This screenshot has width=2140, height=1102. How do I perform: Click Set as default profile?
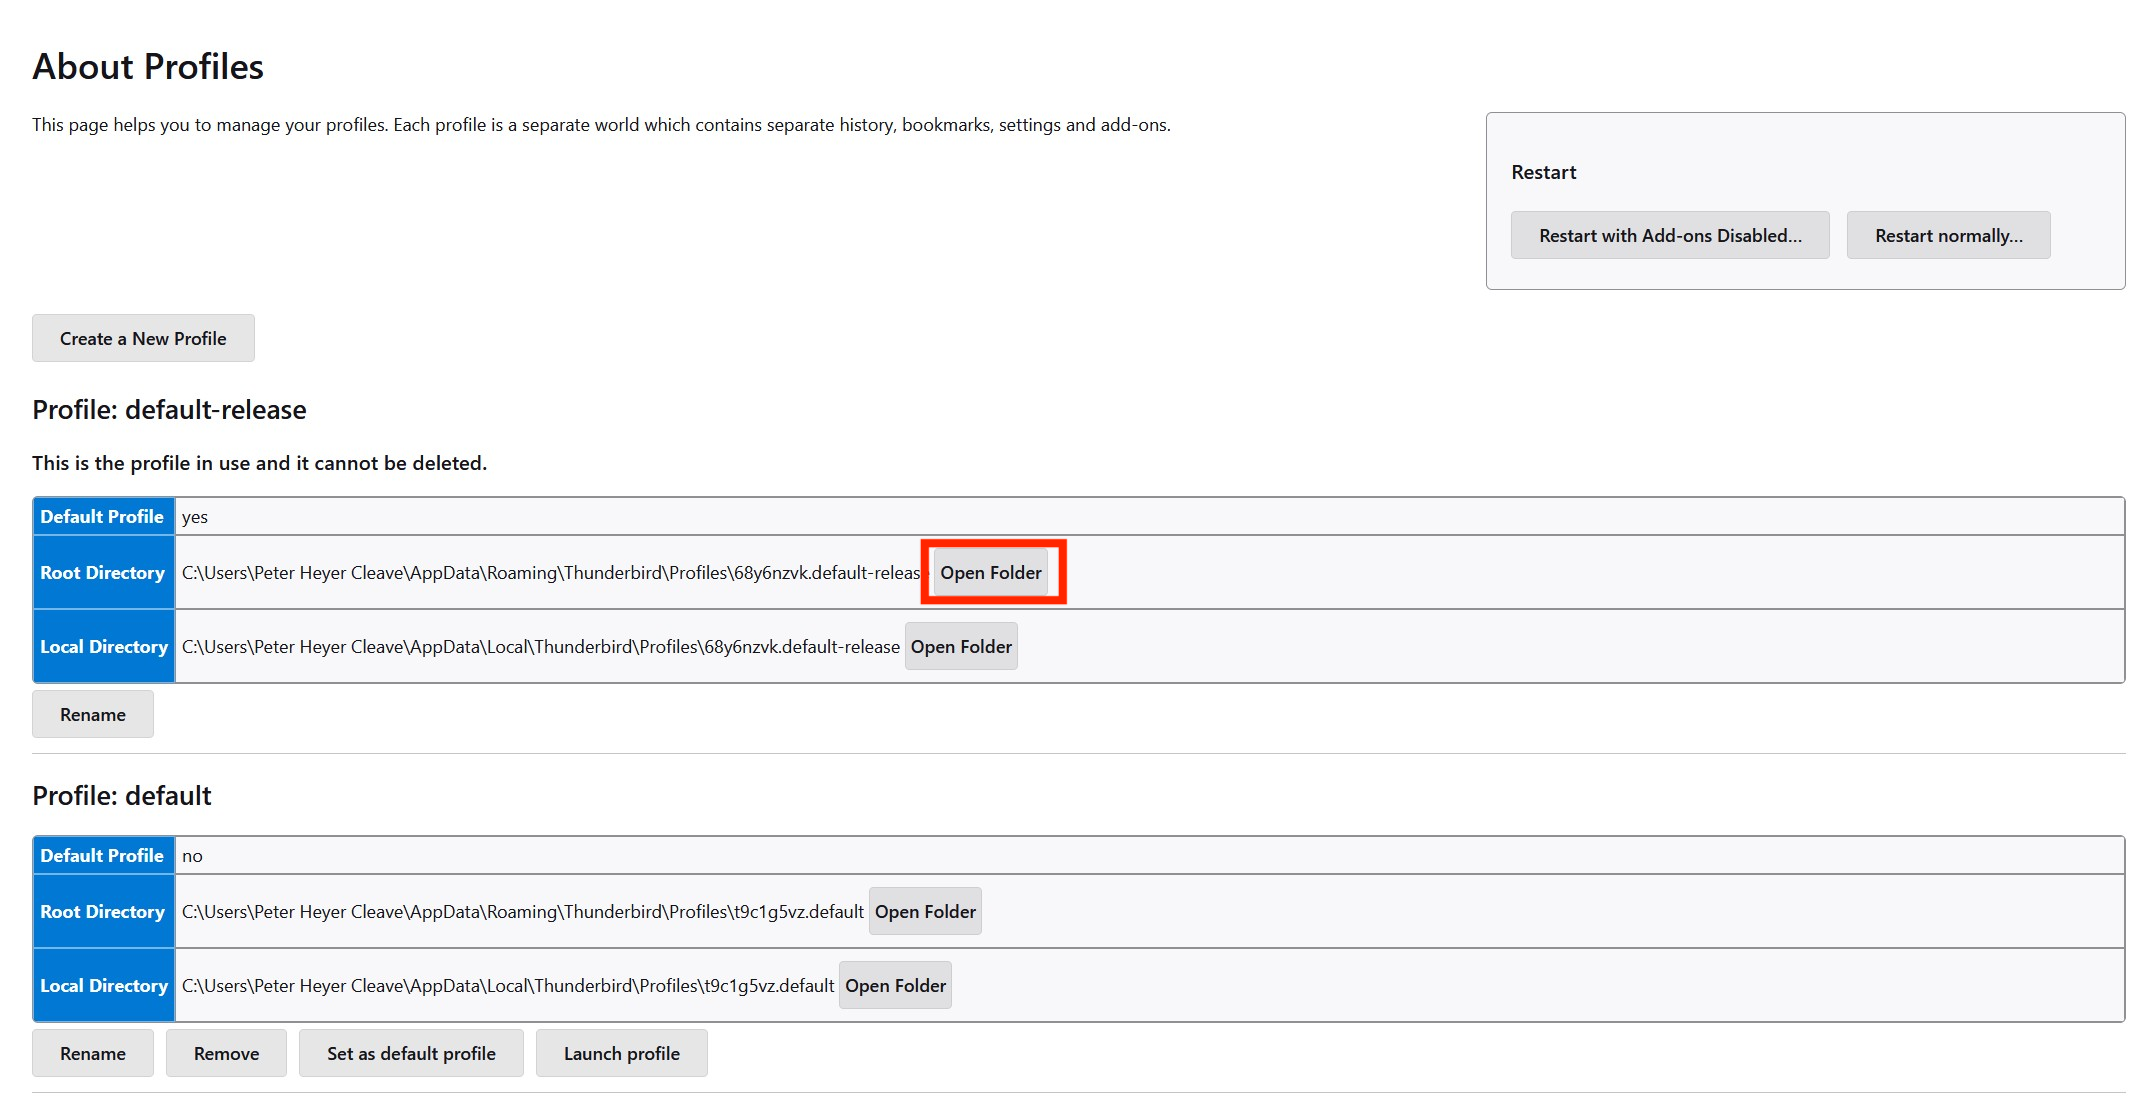pyautogui.click(x=411, y=1053)
